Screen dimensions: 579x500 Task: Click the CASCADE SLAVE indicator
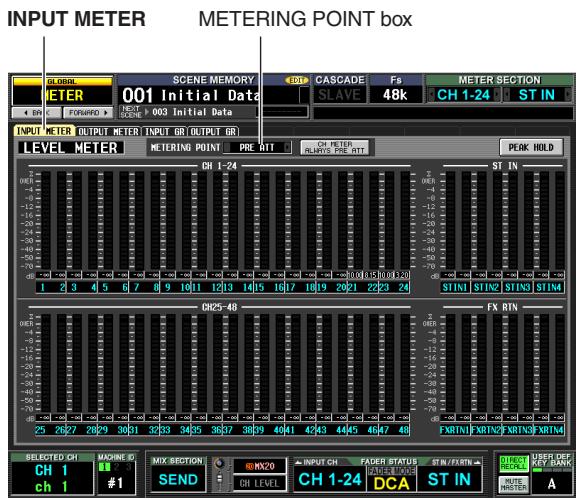click(x=339, y=95)
